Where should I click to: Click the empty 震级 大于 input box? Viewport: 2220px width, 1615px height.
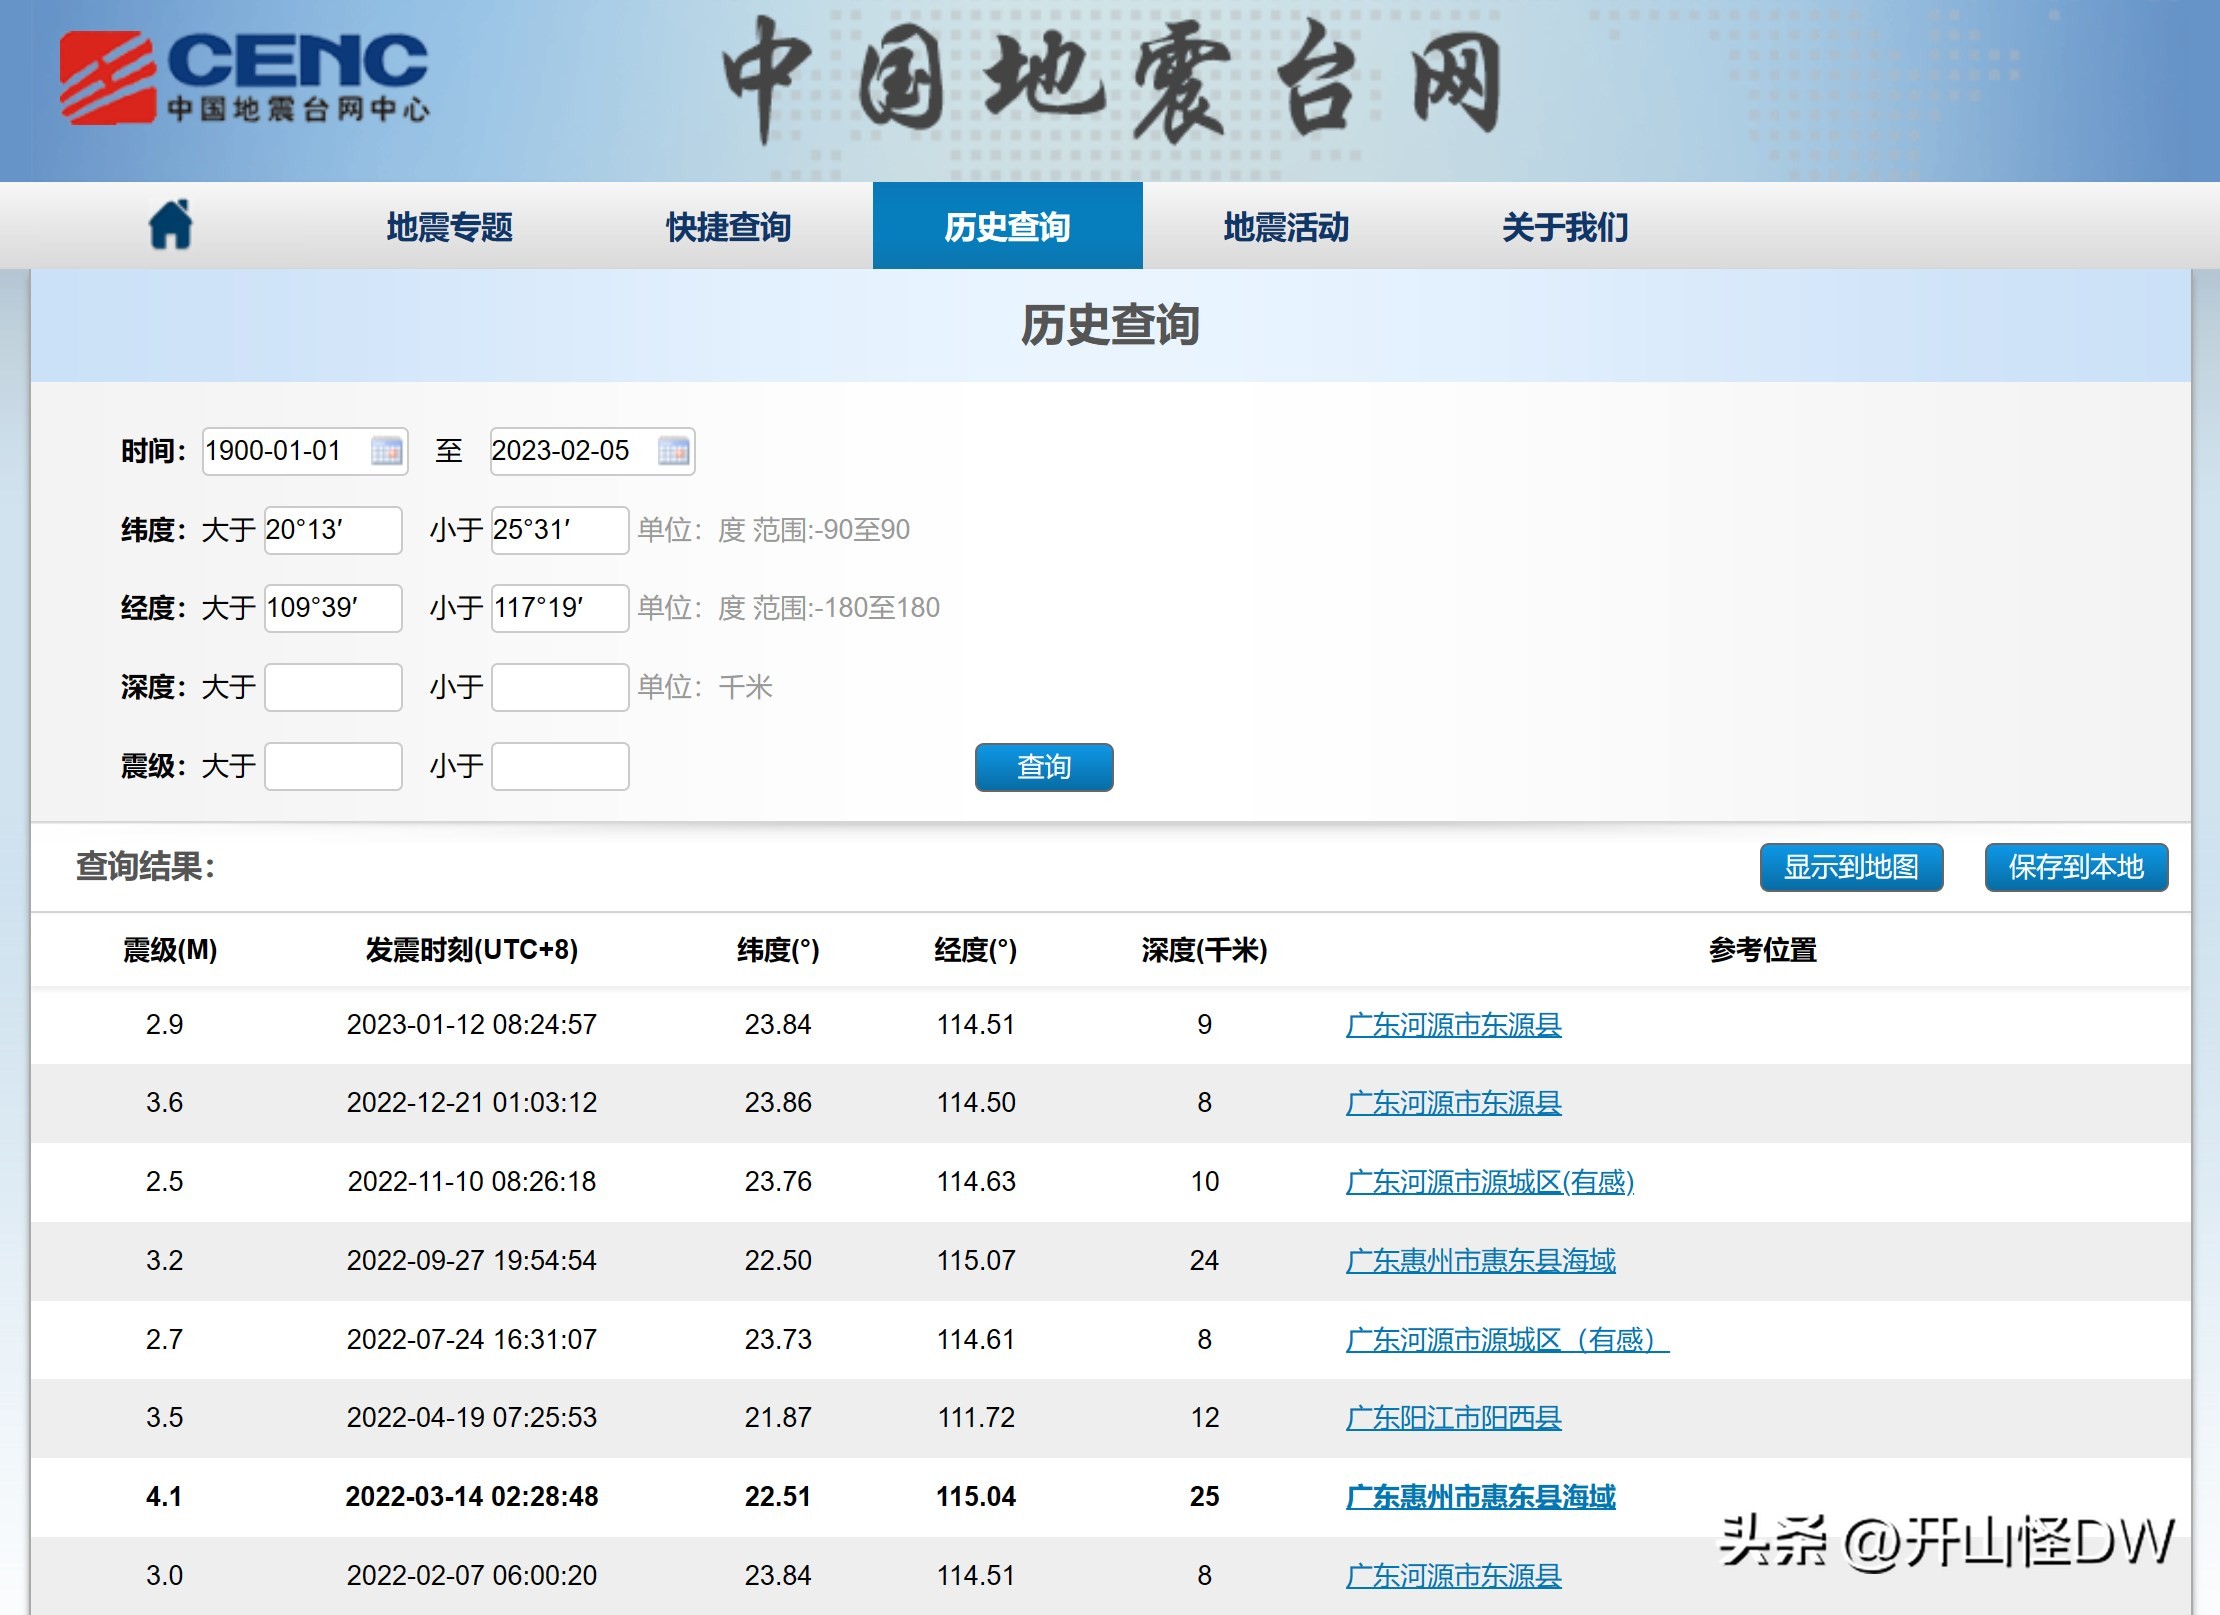332,766
